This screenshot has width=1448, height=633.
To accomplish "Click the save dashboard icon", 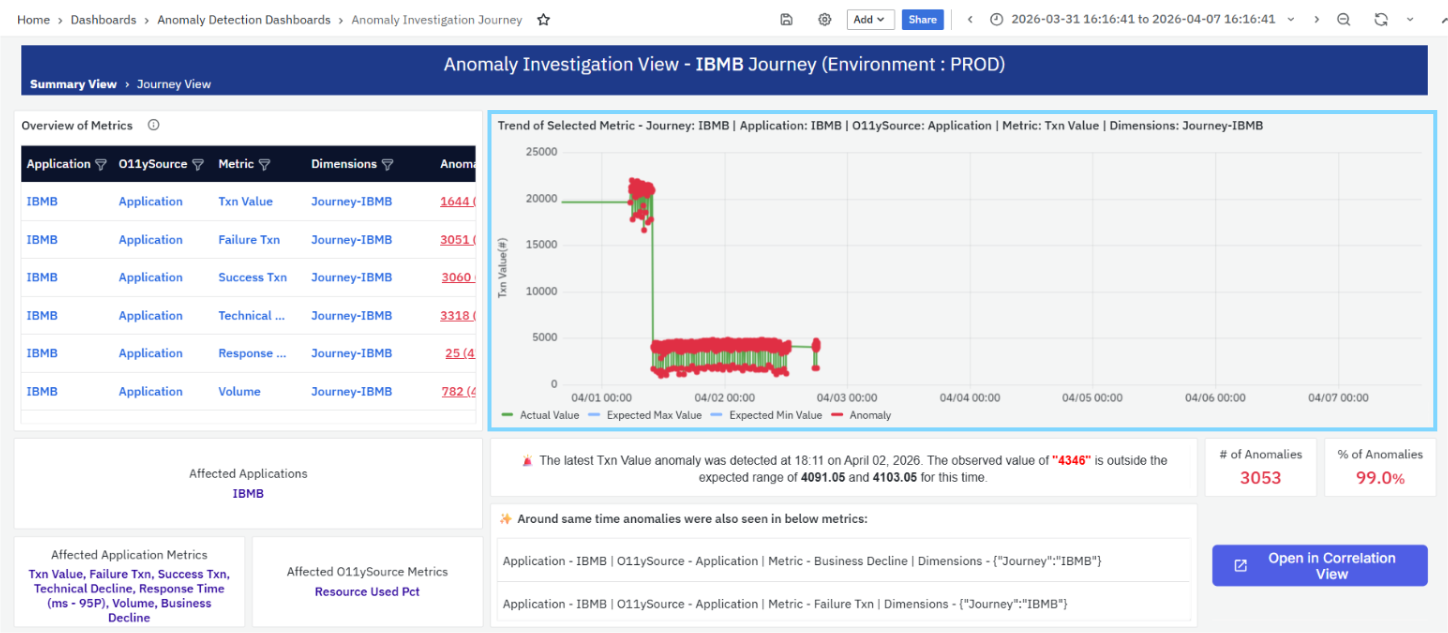I will pos(787,20).
